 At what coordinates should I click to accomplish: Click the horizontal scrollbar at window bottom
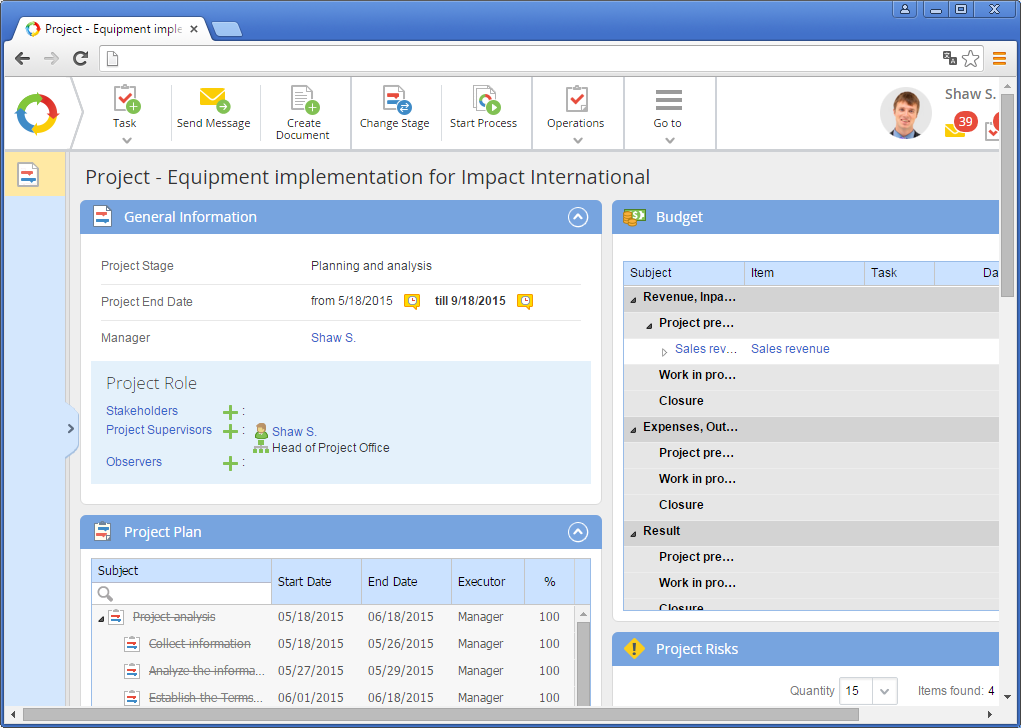(441, 715)
